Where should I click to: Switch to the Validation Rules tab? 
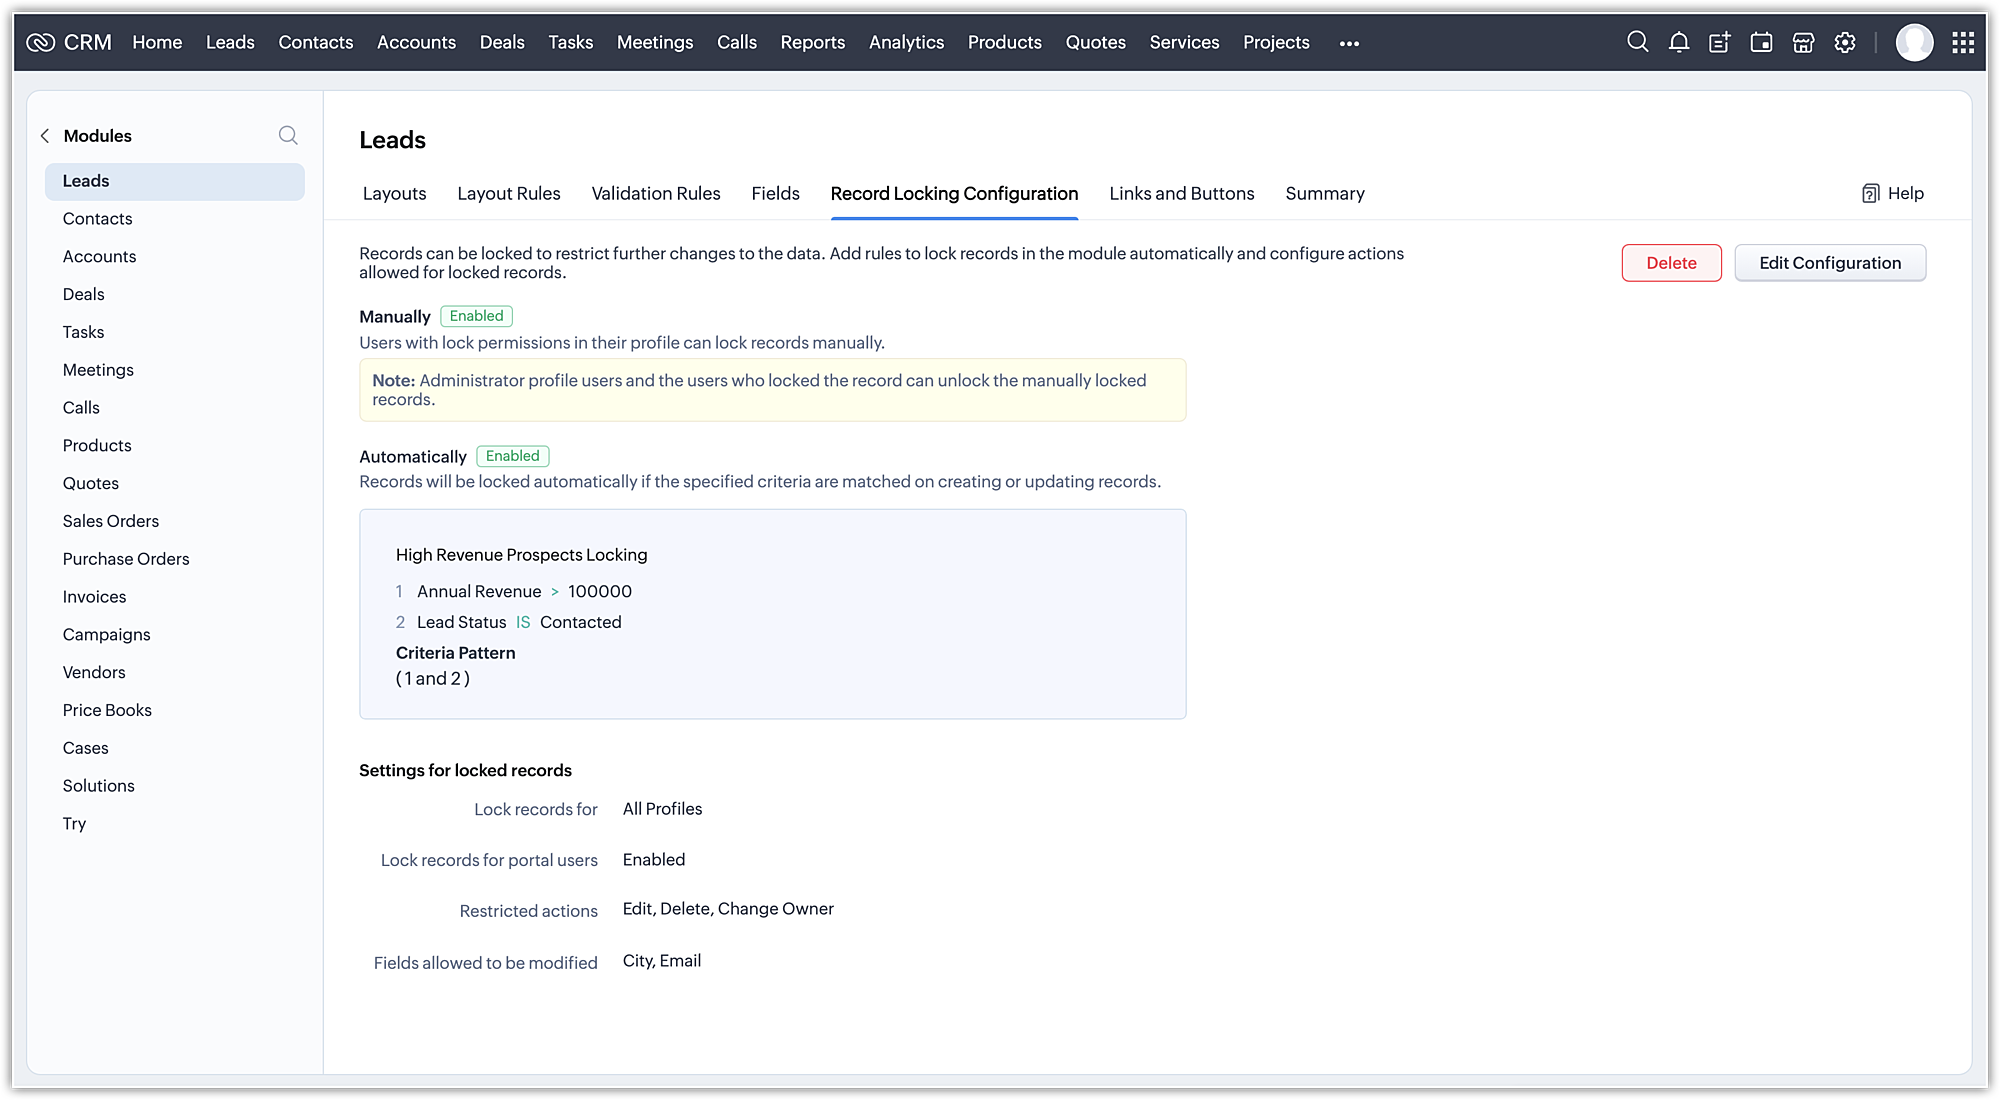tap(655, 193)
